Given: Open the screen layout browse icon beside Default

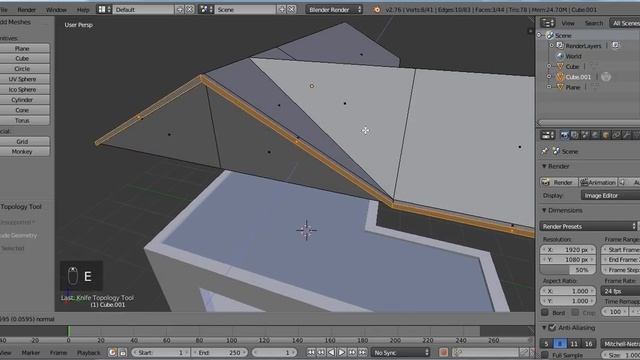Looking at the screenshot, I should pos(104,9).
